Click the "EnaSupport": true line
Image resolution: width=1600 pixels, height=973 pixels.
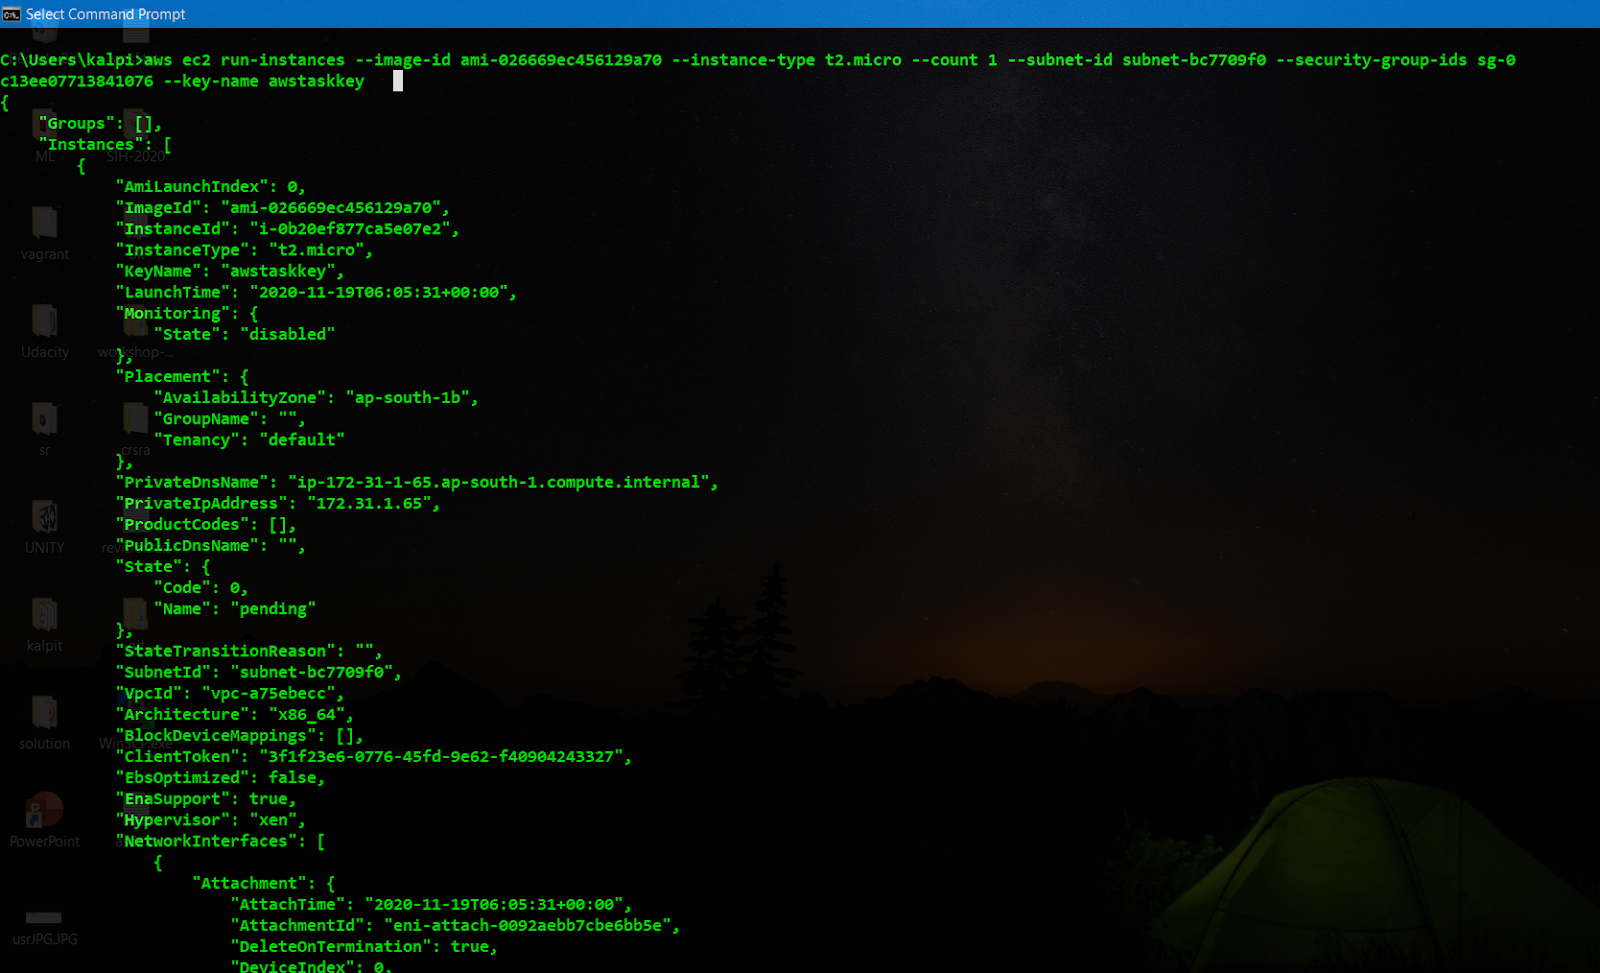[206, 798]
